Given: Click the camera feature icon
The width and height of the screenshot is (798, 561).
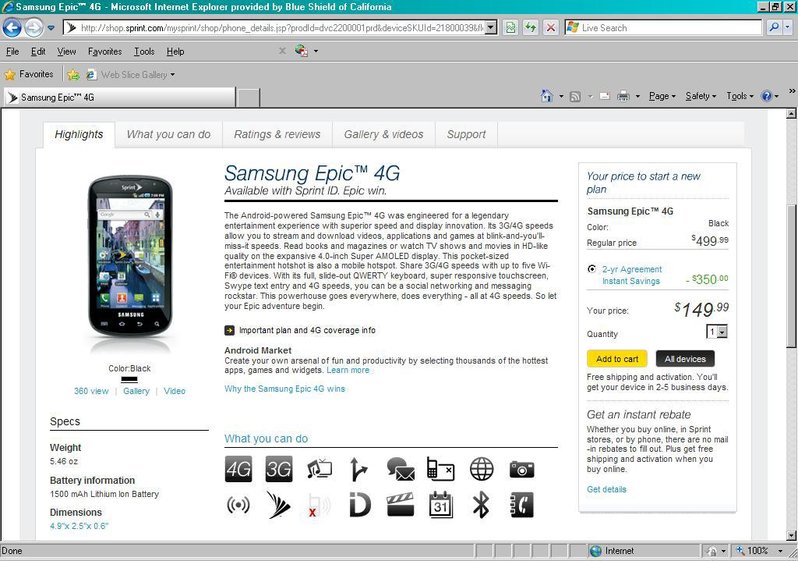Looking at the screenshot, I should (x=522, y=469).
